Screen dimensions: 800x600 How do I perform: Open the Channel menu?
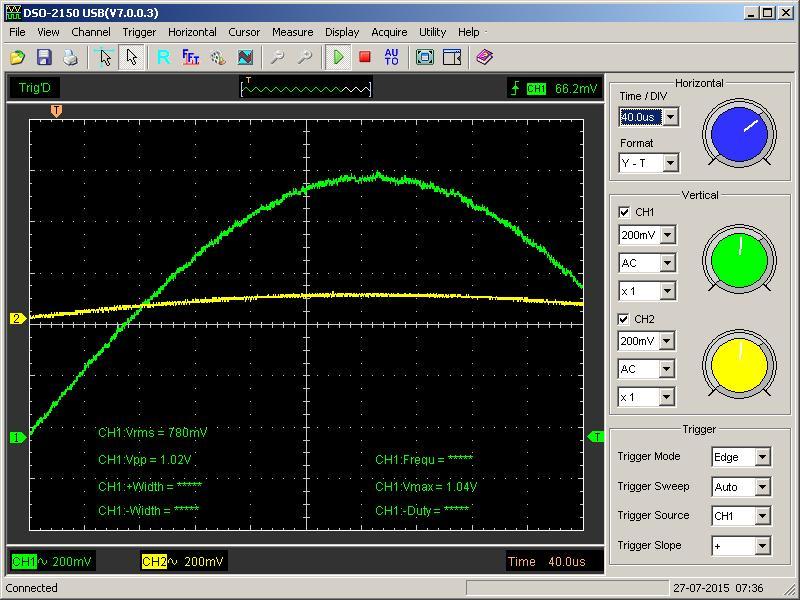[x=91, y=32]
